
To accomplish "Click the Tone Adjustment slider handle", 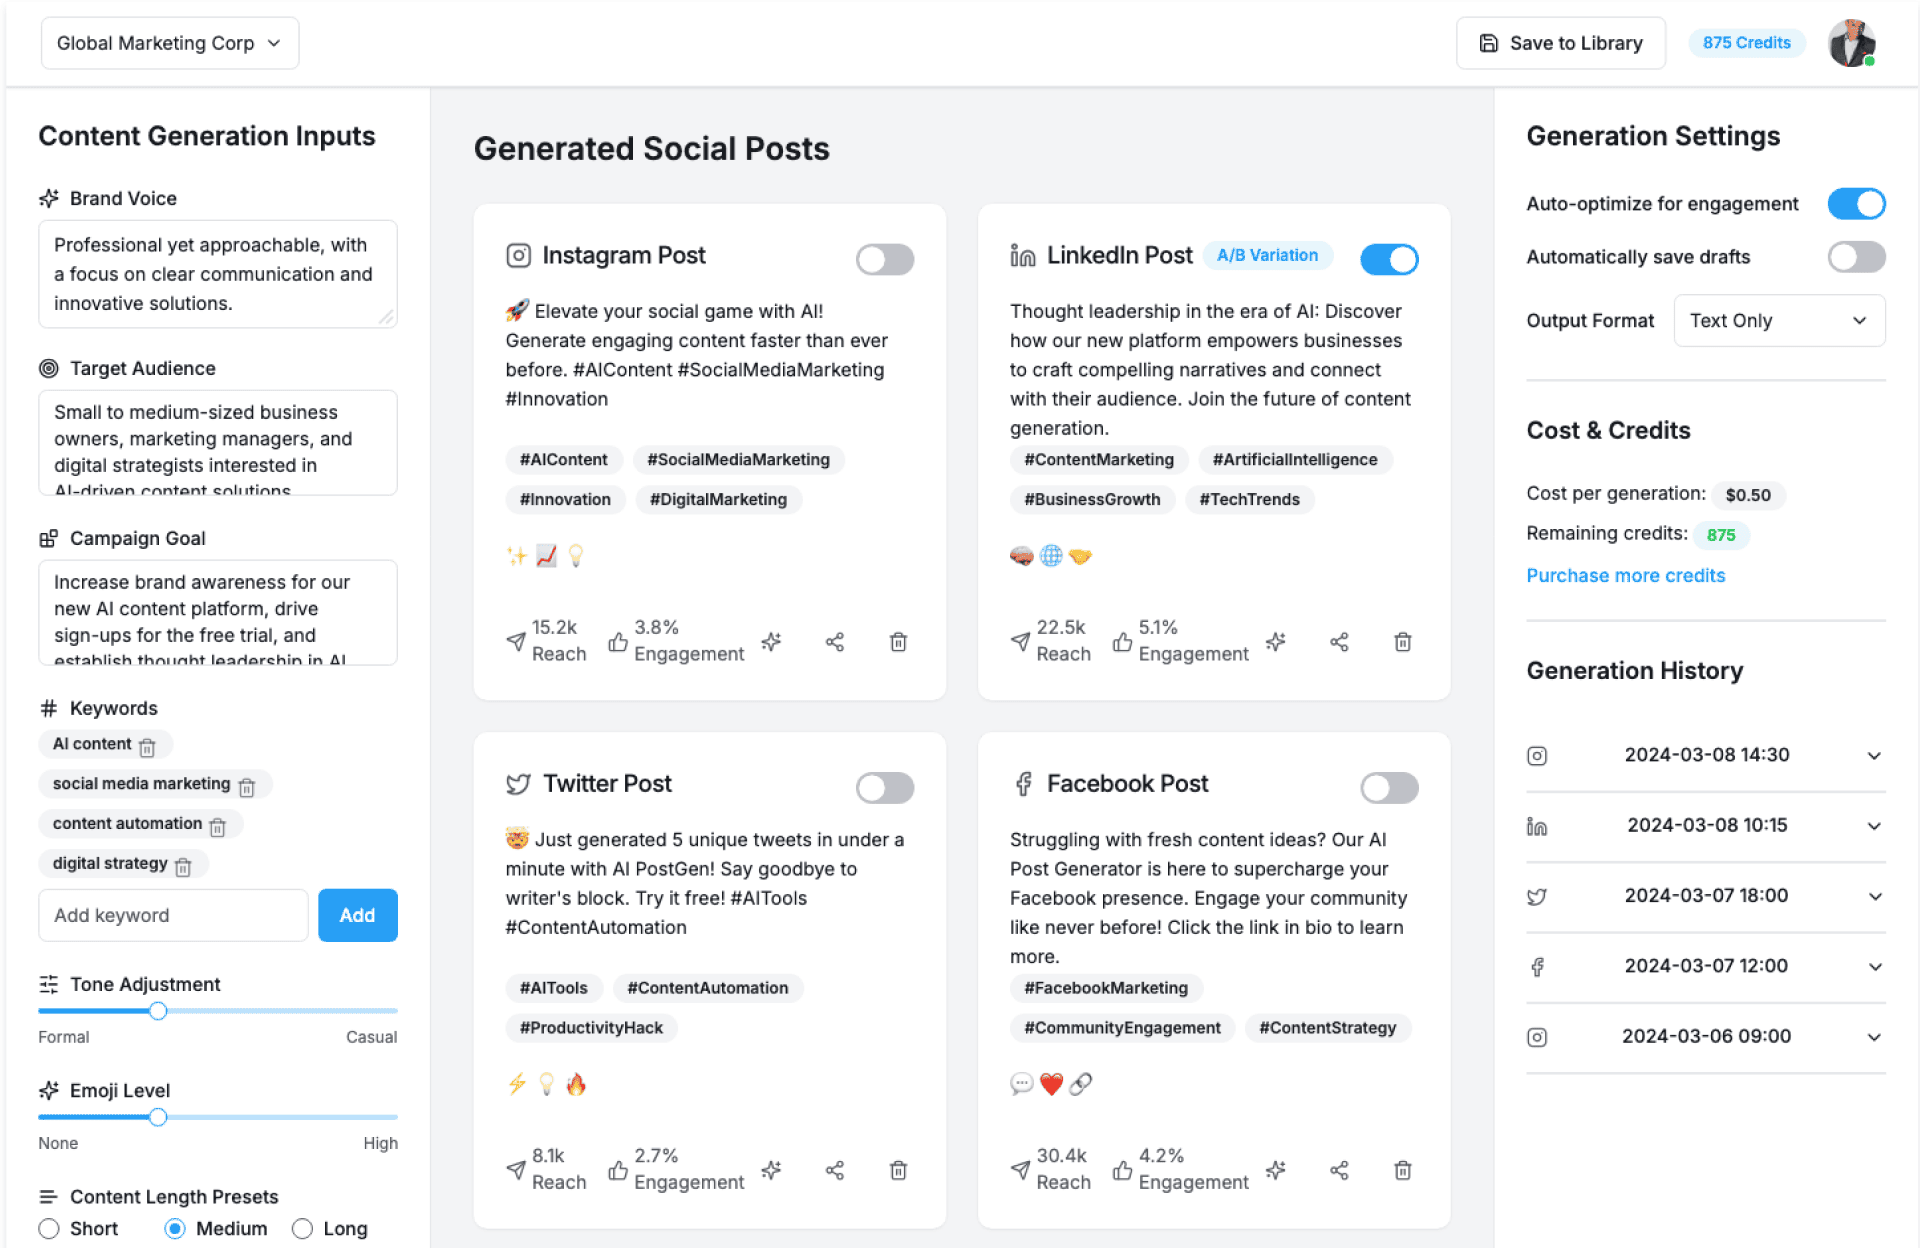I will click(x=158, y=1011).
